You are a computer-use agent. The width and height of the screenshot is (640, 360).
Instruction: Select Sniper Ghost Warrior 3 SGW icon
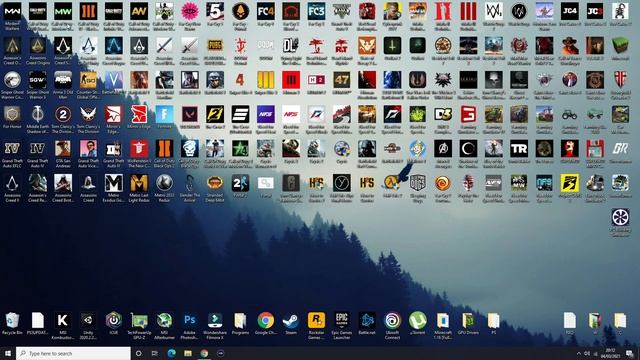coord(38,80)
